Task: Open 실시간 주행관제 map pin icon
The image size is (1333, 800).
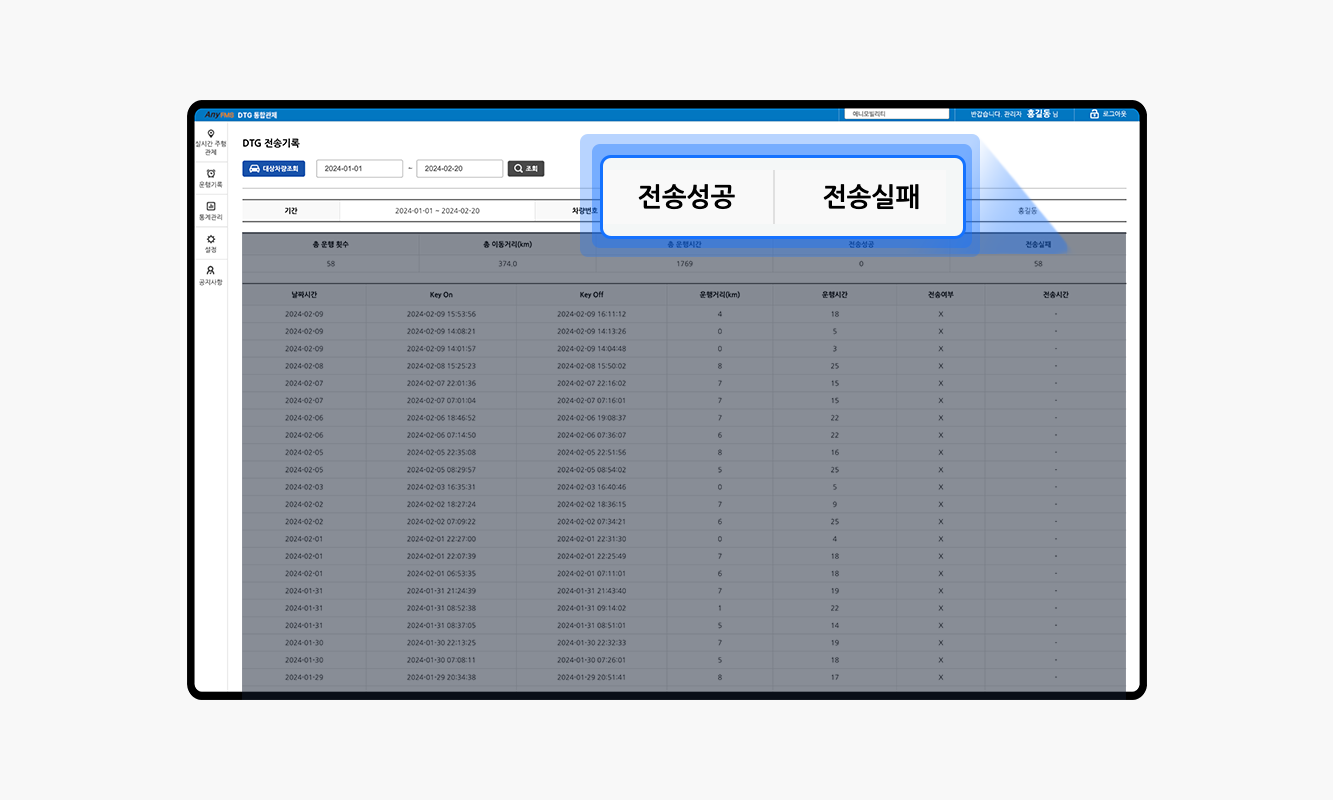Action: 210,134
